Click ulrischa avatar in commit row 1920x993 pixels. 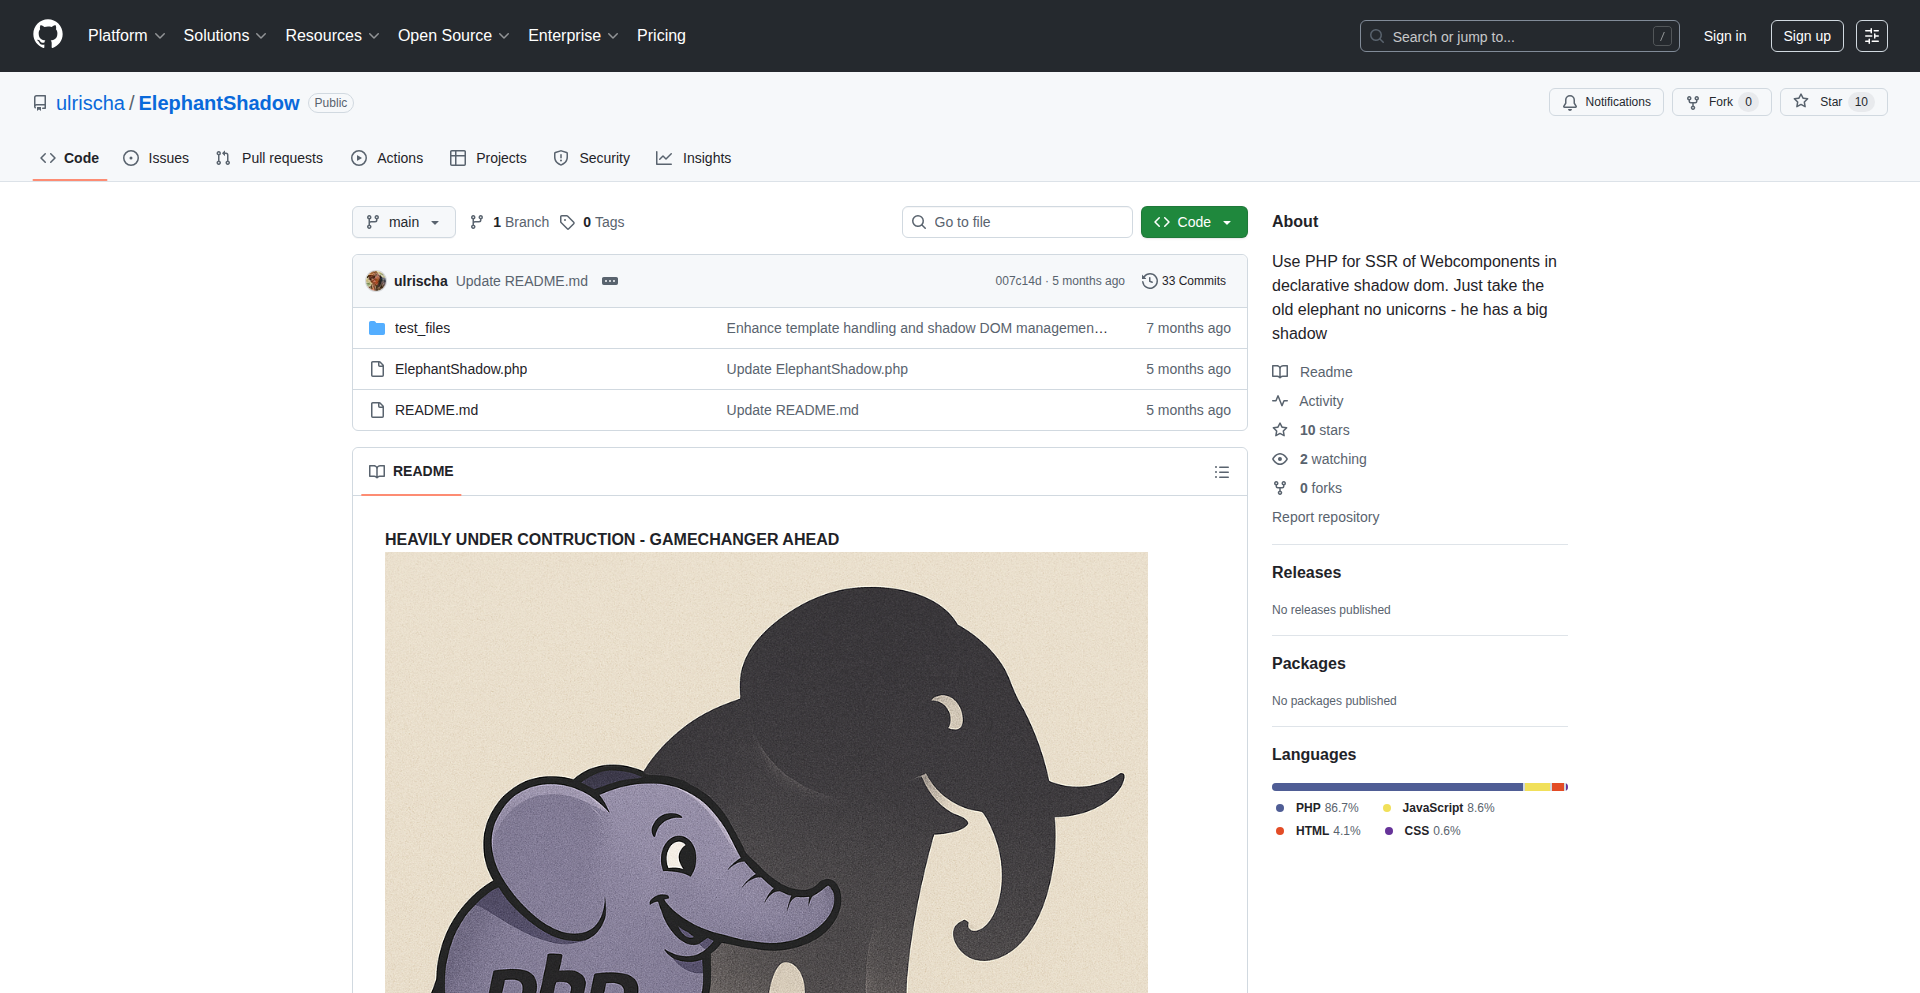point(376,281)
